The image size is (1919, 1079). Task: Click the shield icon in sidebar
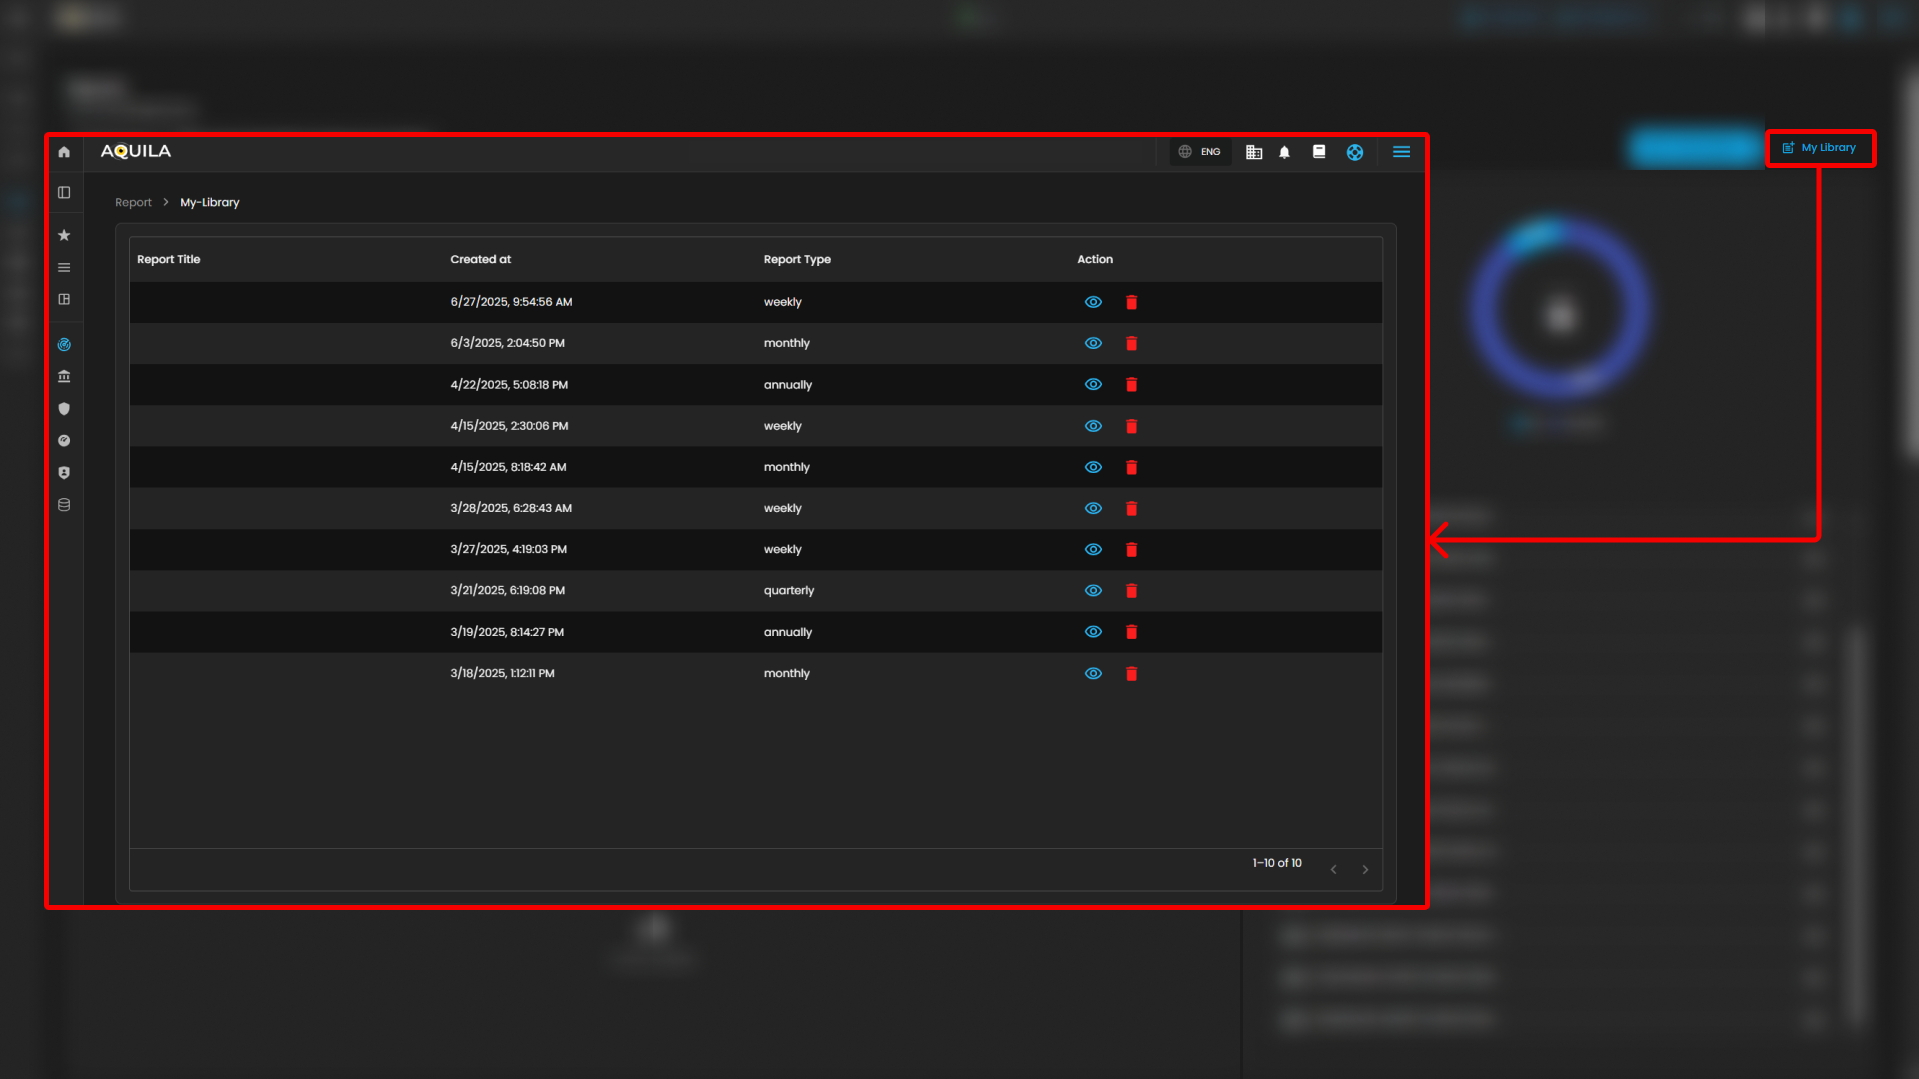[64, 409]
